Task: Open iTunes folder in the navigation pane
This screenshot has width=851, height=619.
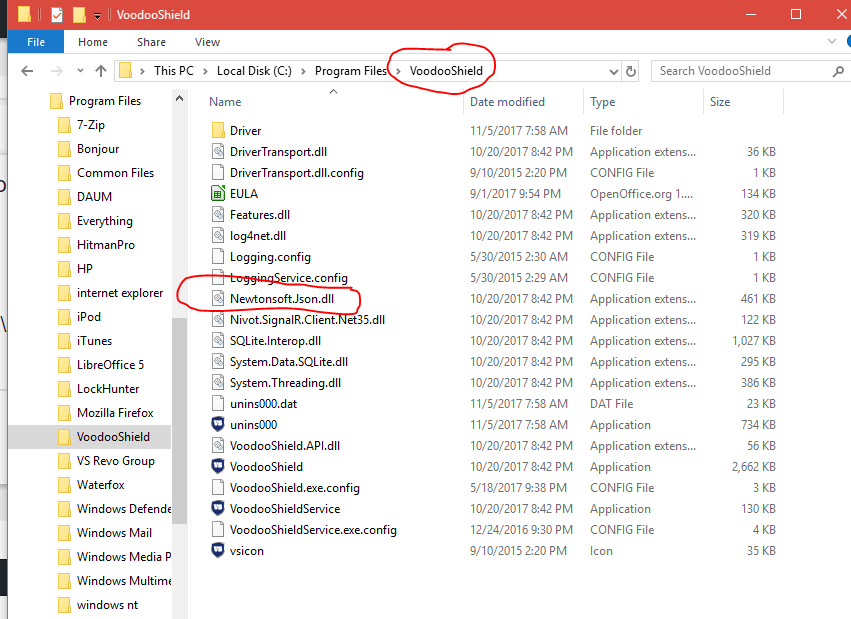Action: point(94,341)
